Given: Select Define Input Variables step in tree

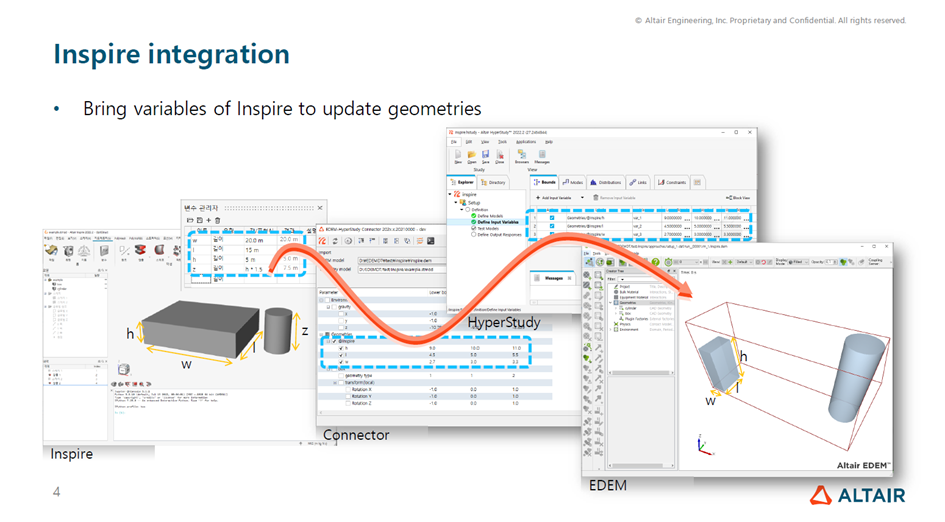Looking at the screenshot, I should point(497,222).
